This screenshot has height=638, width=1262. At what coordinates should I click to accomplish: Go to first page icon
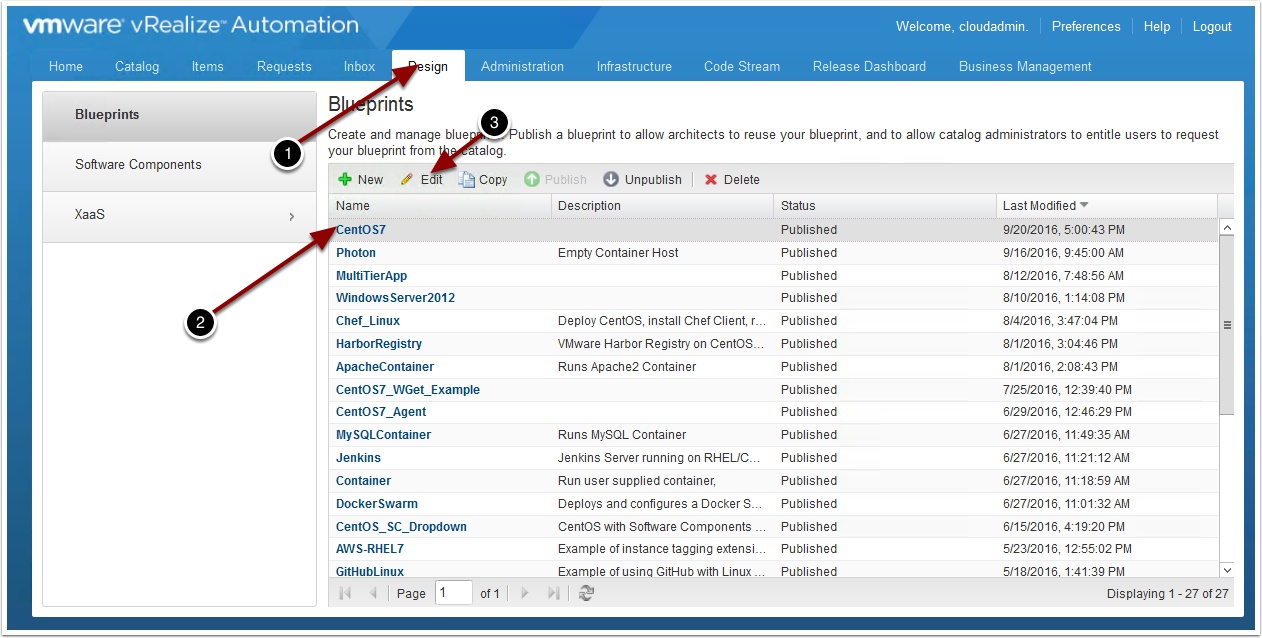click(x=346, y=593)
